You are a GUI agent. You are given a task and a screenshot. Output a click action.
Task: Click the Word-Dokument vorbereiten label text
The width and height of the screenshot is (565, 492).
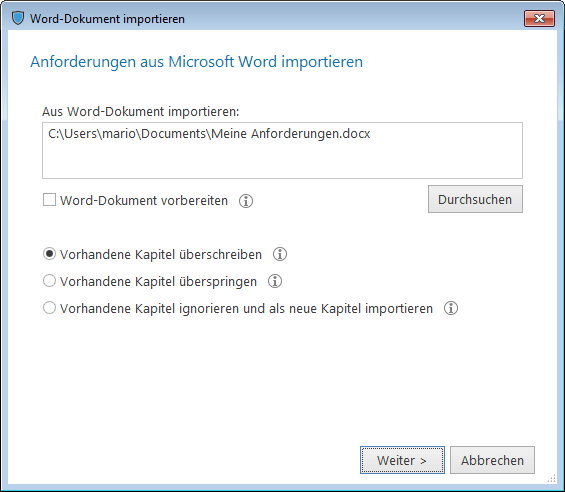click(x=144, y=200)
